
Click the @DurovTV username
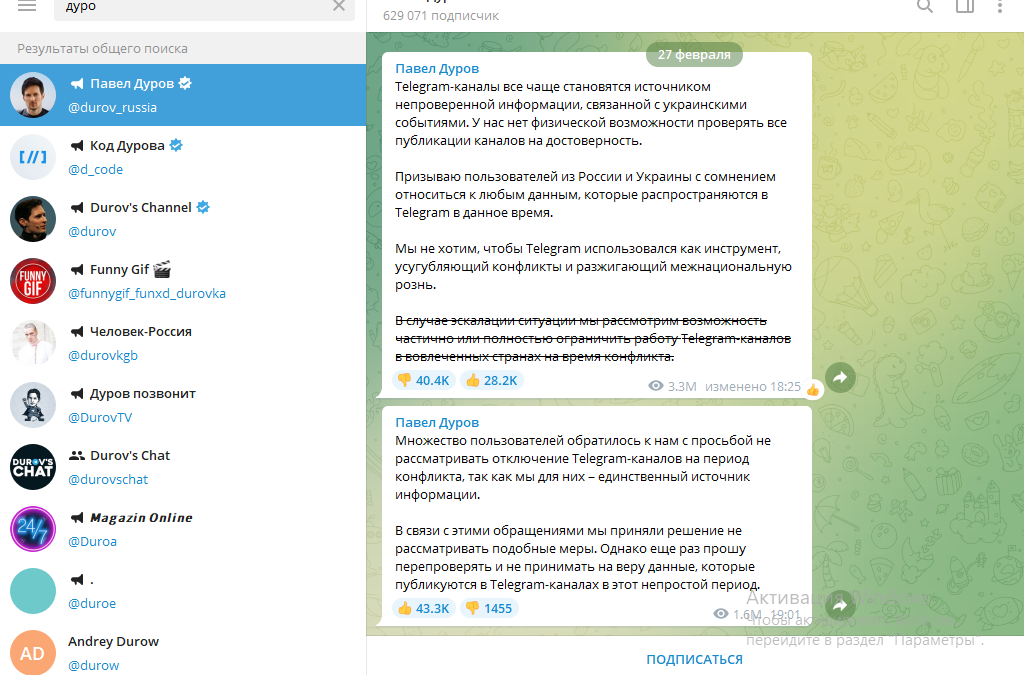(x=100, y=417)
